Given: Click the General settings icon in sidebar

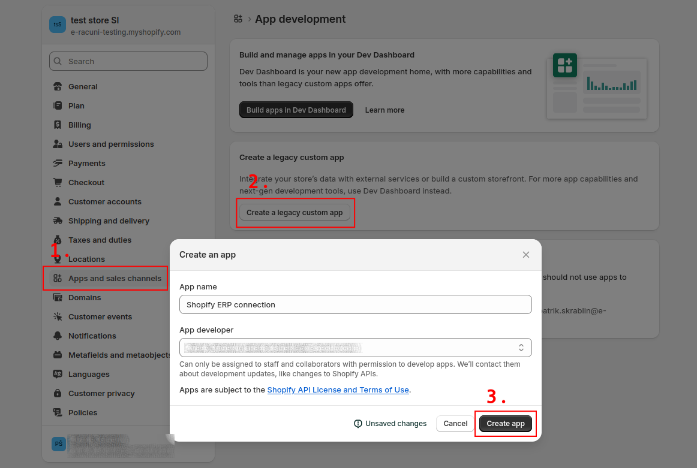Looking at the screenshot, I should point(59,87).
